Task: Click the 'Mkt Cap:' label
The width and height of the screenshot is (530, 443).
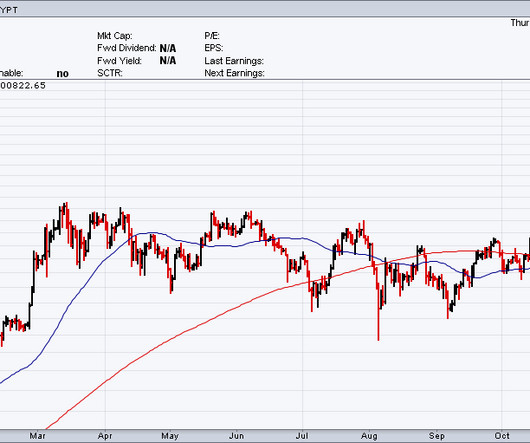Action: tap(115, 36)
